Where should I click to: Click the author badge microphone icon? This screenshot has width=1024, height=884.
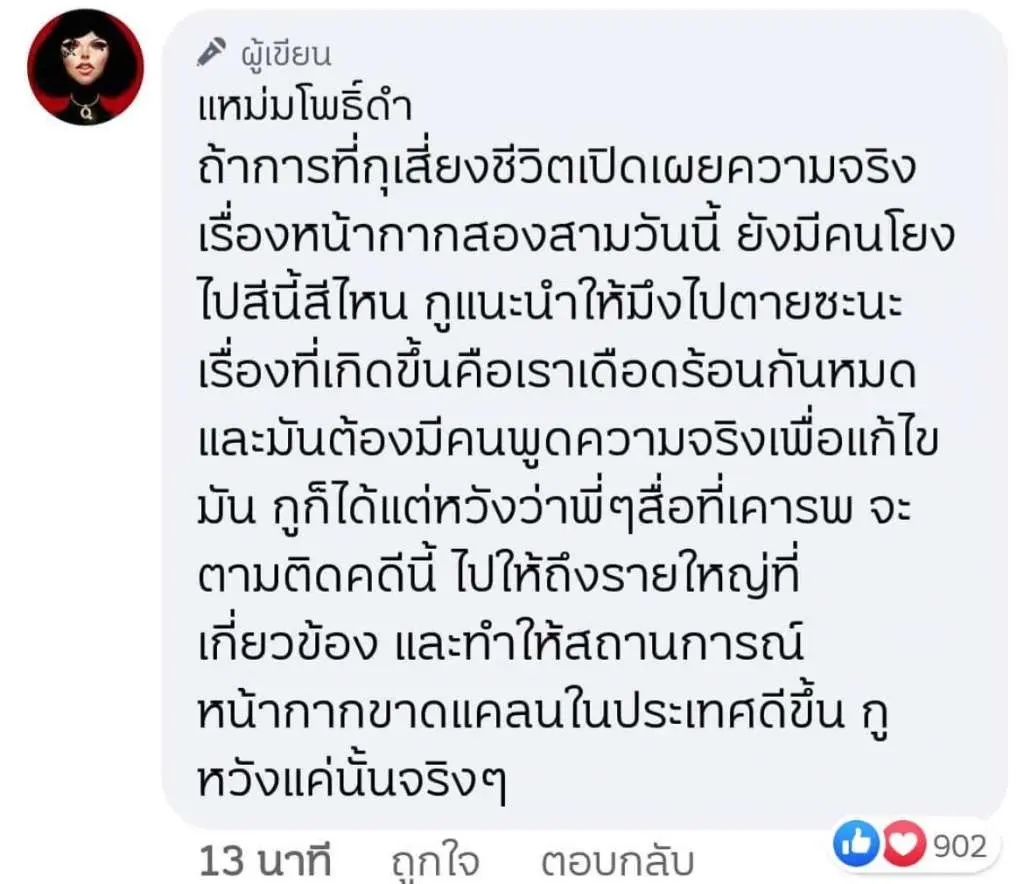(x=212, y=52)
